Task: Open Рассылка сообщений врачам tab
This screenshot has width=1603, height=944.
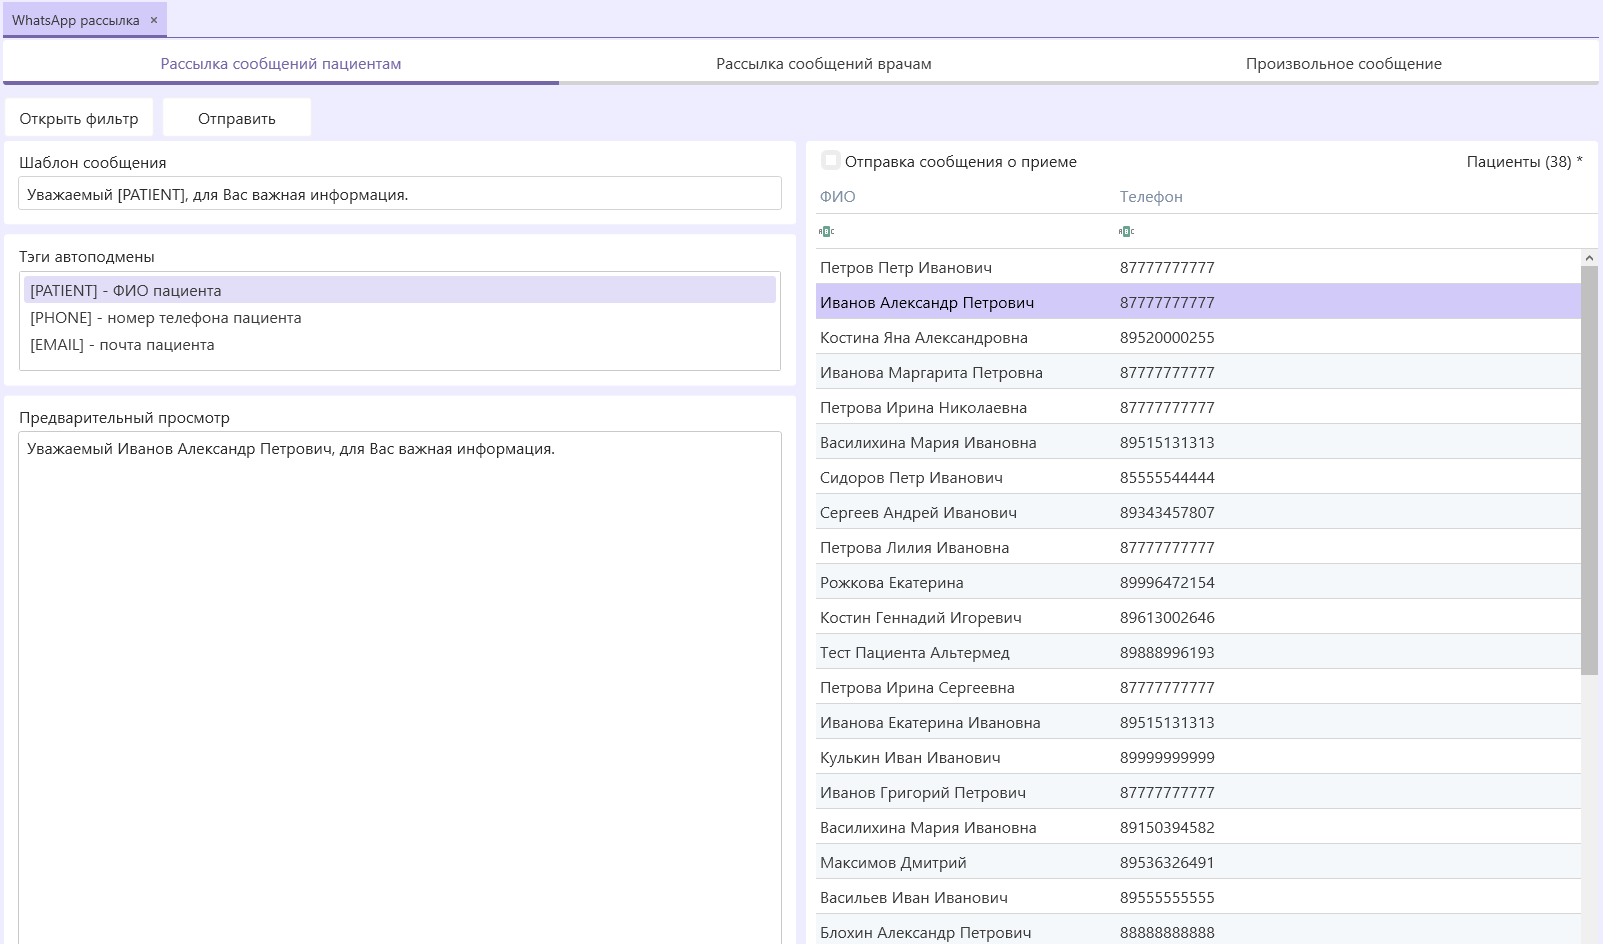Action: (x=824, y=63)
